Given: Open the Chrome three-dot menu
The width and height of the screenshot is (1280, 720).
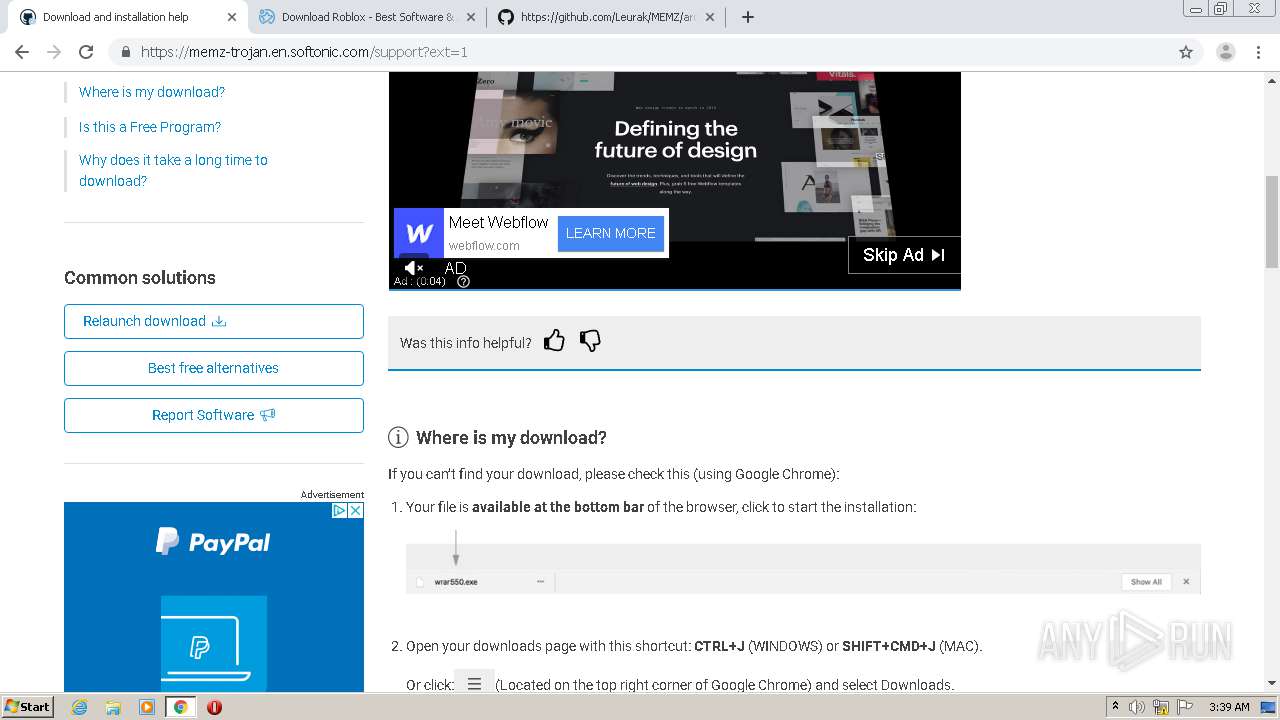Looking at the screenshot, I should tap(1258, 52).
